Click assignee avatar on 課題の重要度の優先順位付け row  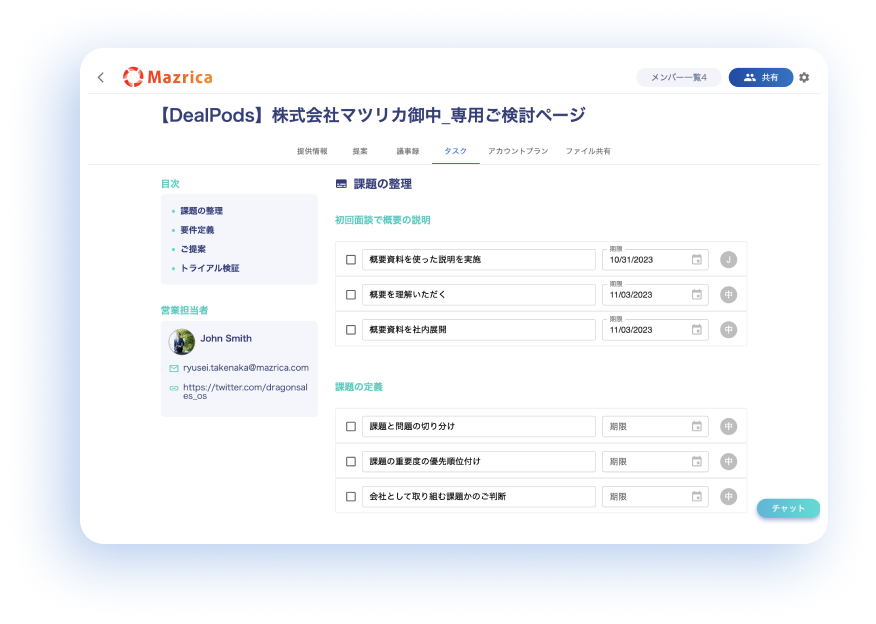[x=729, y=461]
